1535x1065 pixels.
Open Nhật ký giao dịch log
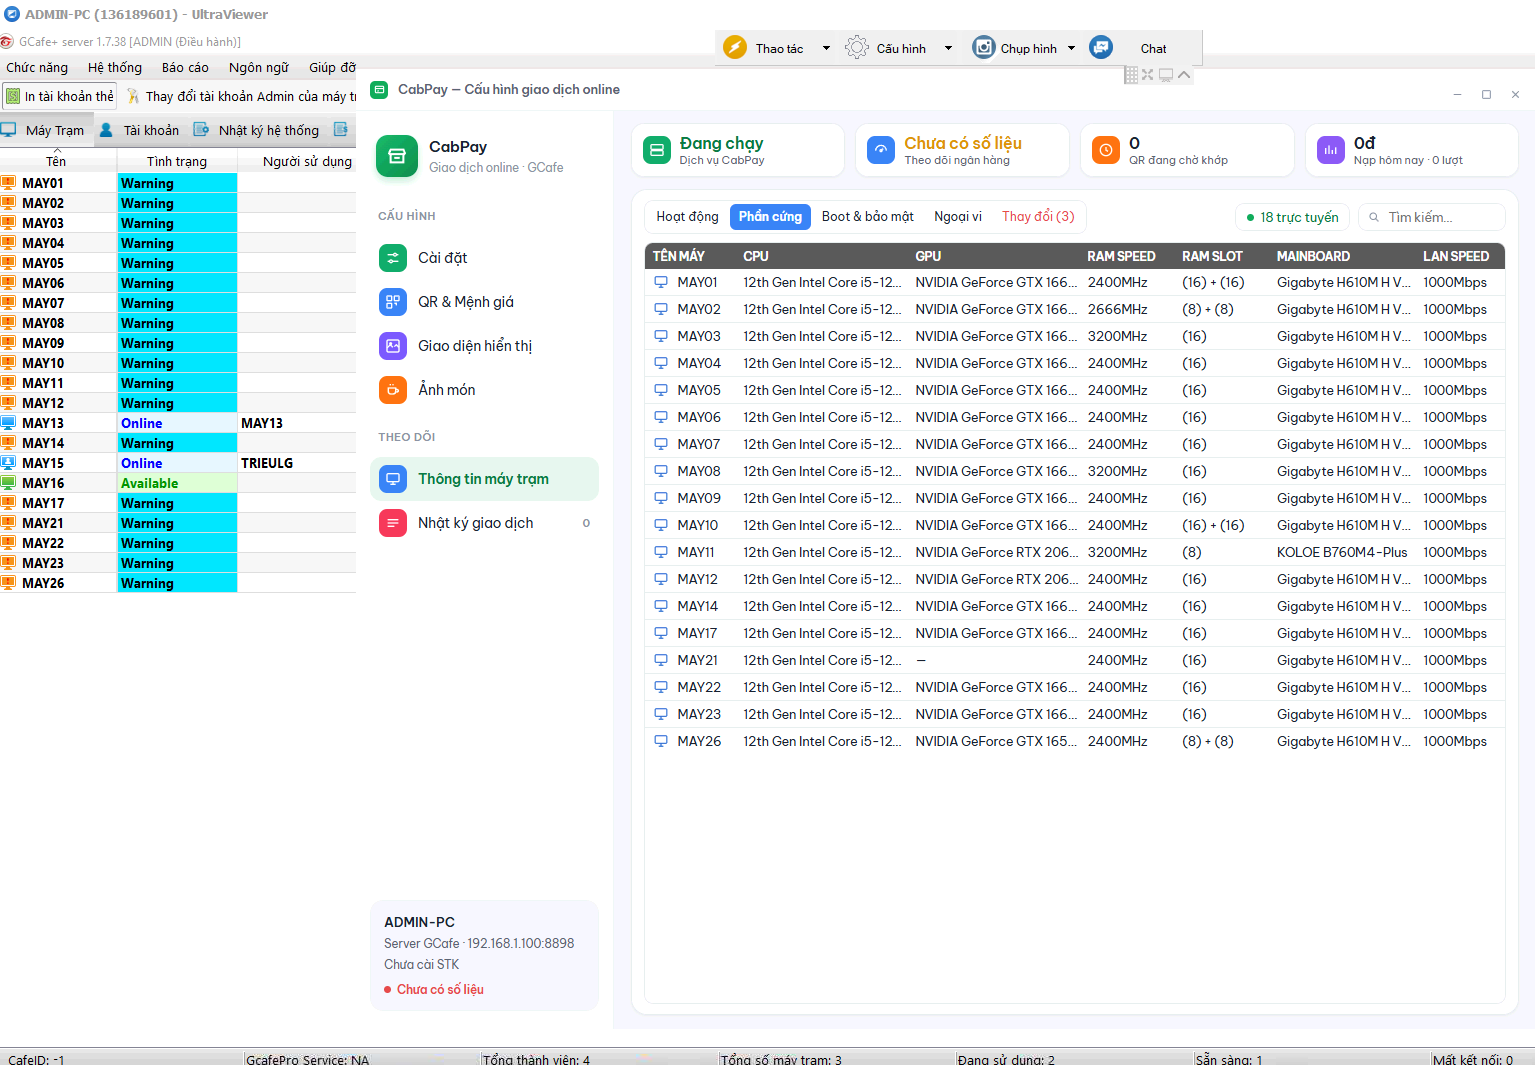click(x=484, y=523)
